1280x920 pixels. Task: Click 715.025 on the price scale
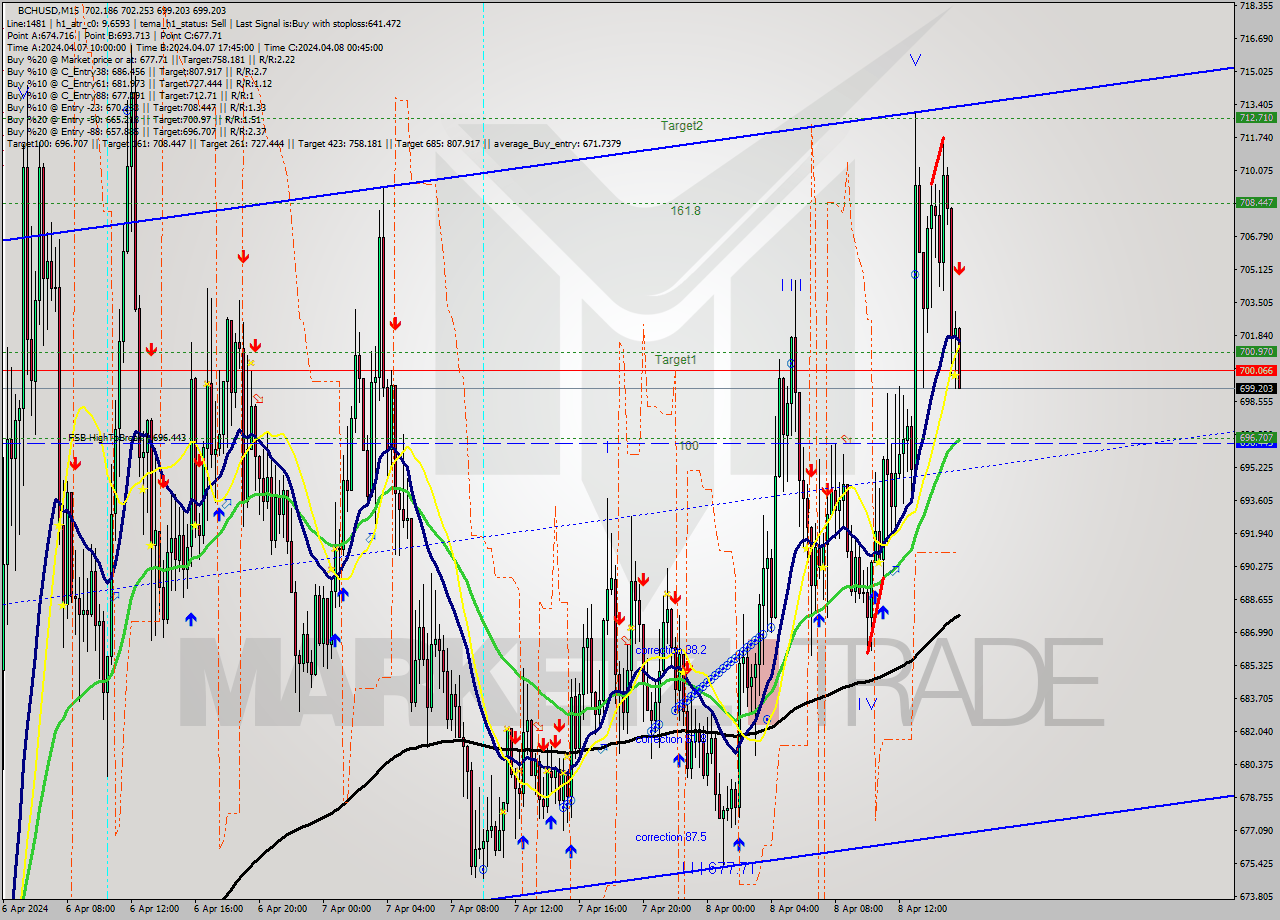[1256, 72]
